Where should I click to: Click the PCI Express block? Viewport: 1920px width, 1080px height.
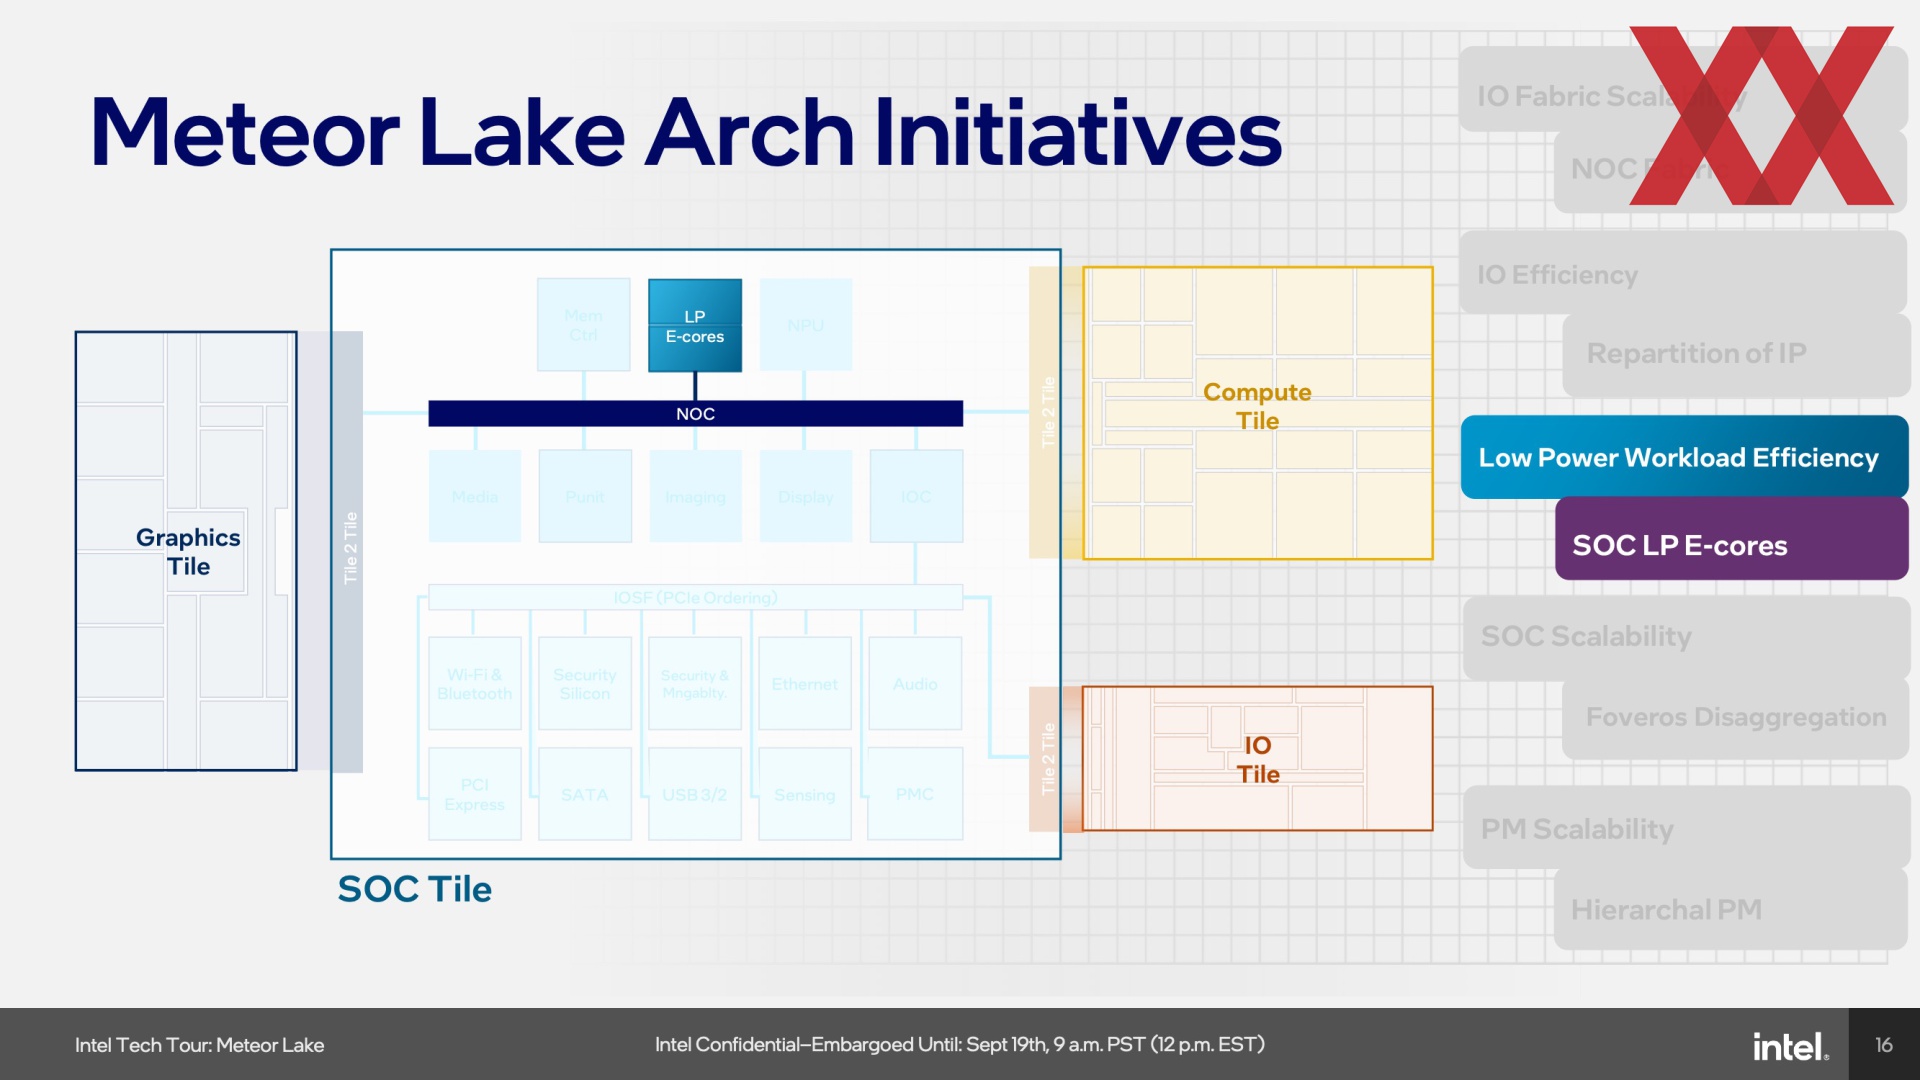coord(475,794)
